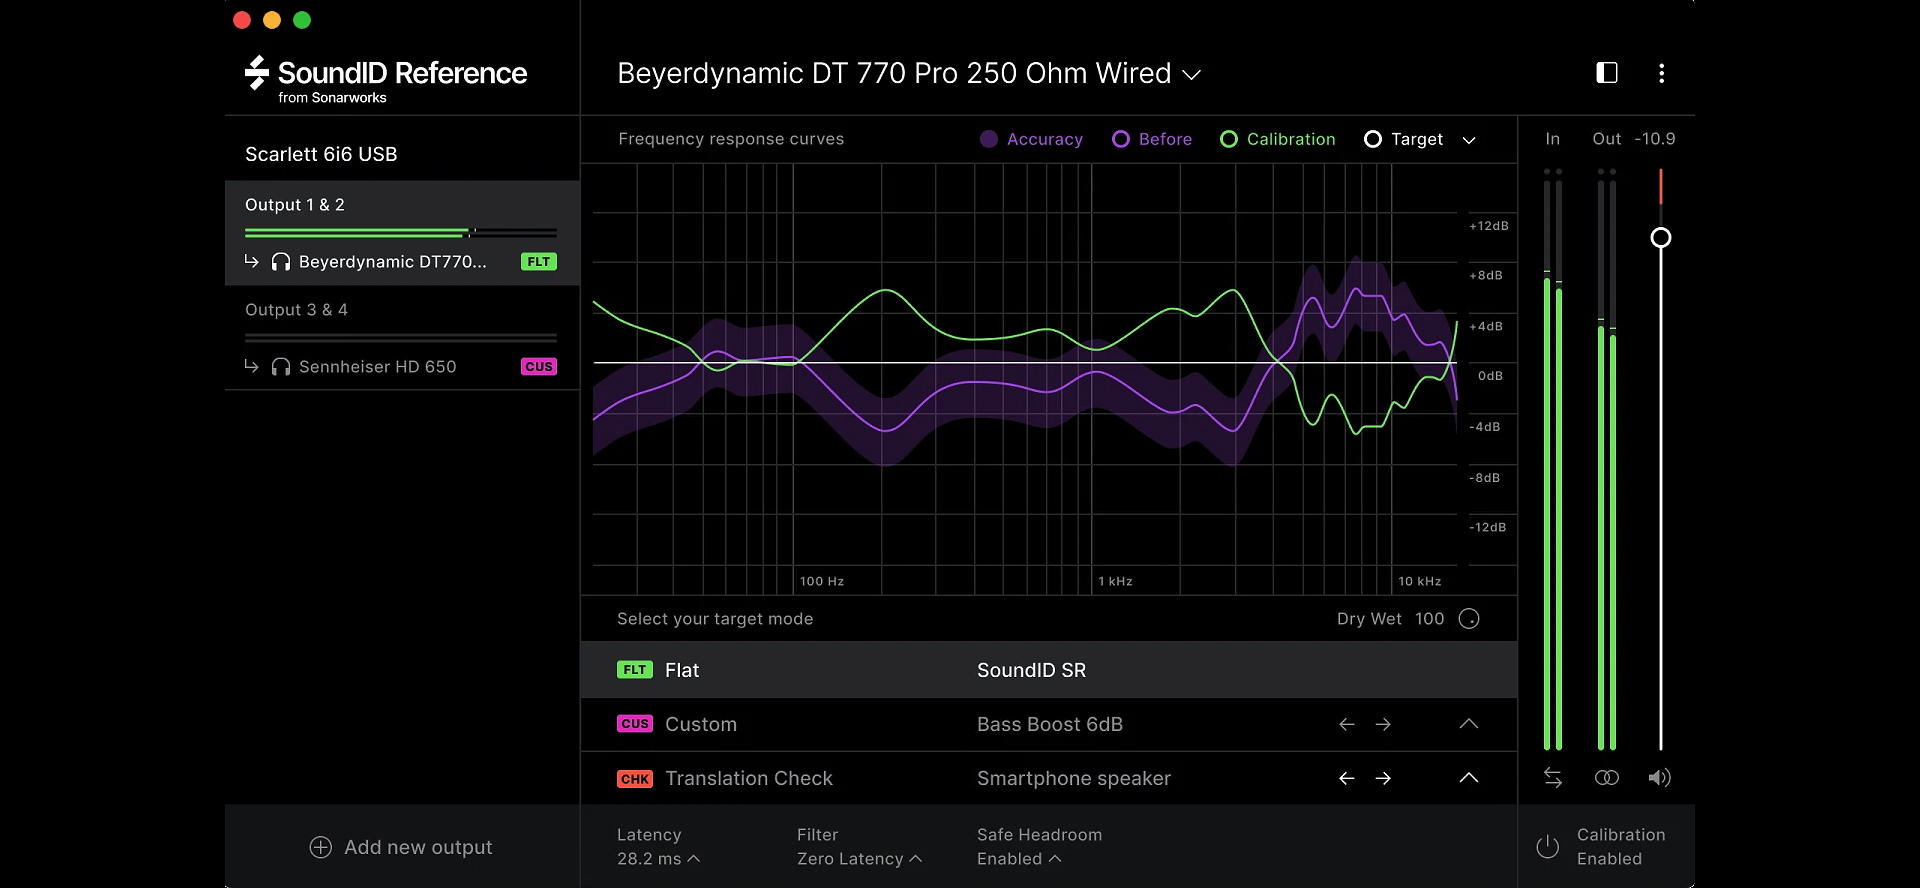Viewport: 1920px width, 888px height.
Task: Click the CUS badge in Custom row
Action: pos(635,724)
